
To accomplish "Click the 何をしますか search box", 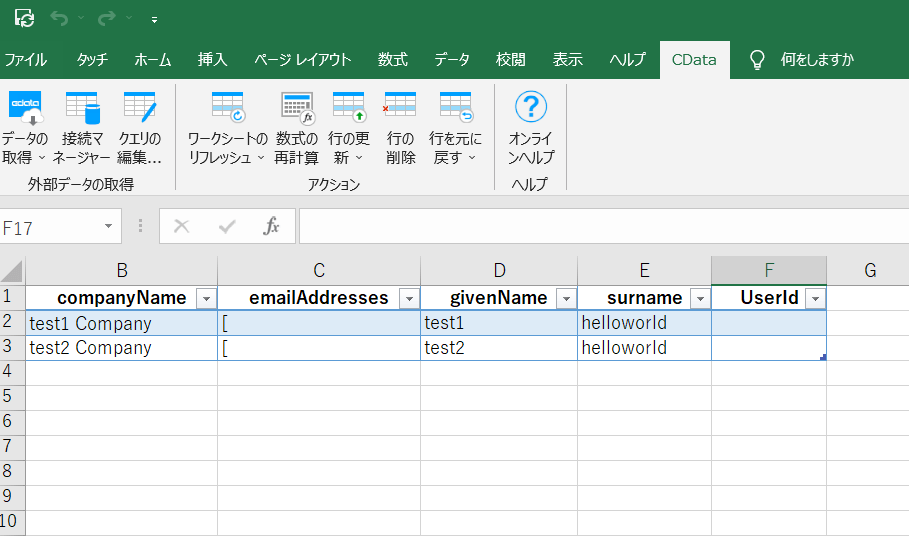I will pos(816,59).
